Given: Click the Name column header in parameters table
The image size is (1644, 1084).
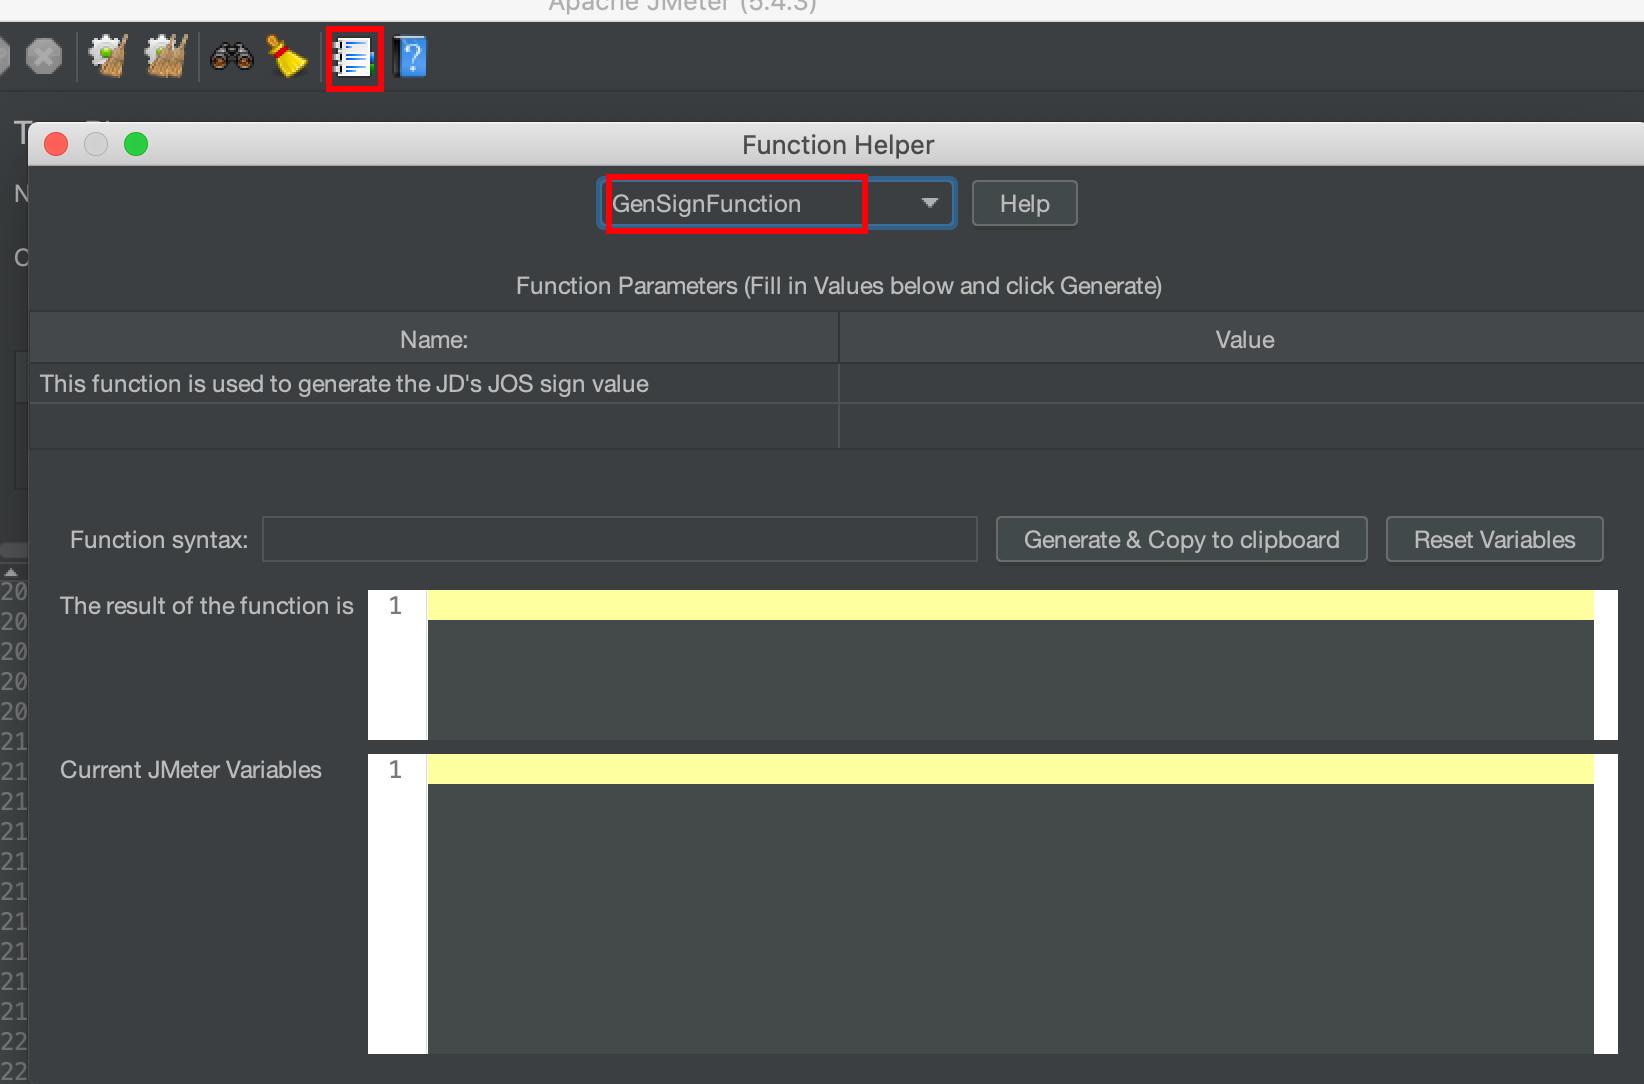Looking at the screenshot, I should pos(433,339).
